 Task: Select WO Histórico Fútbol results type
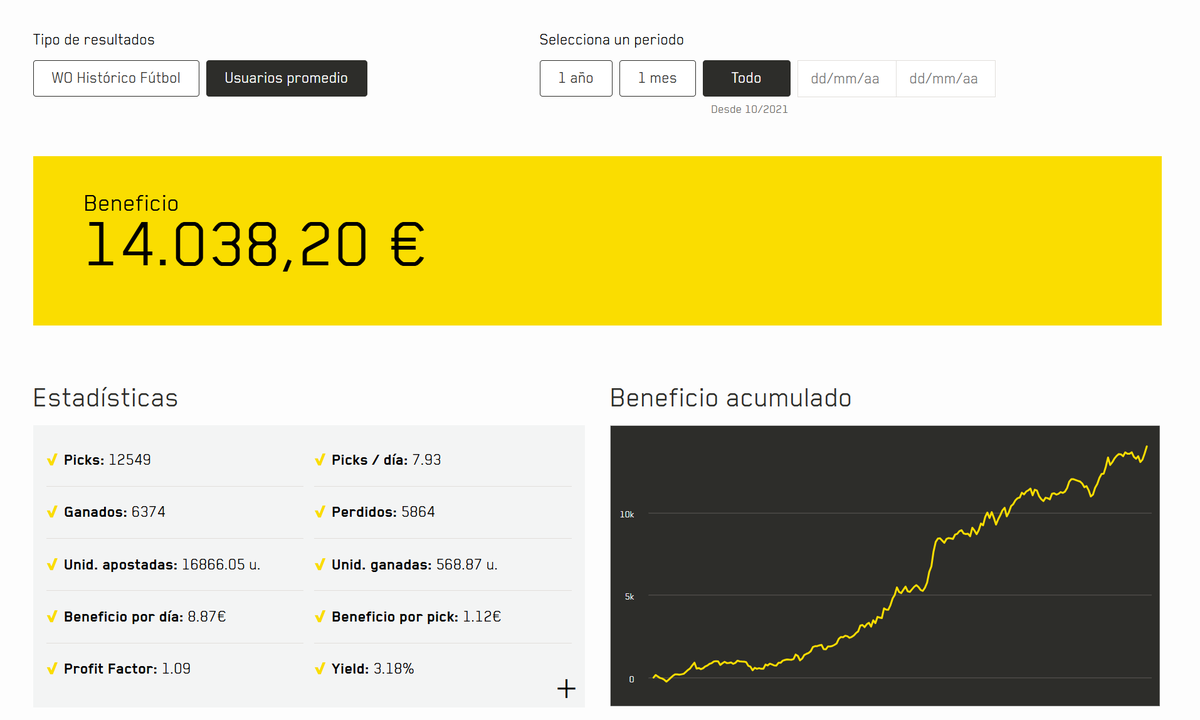[116, 78]
